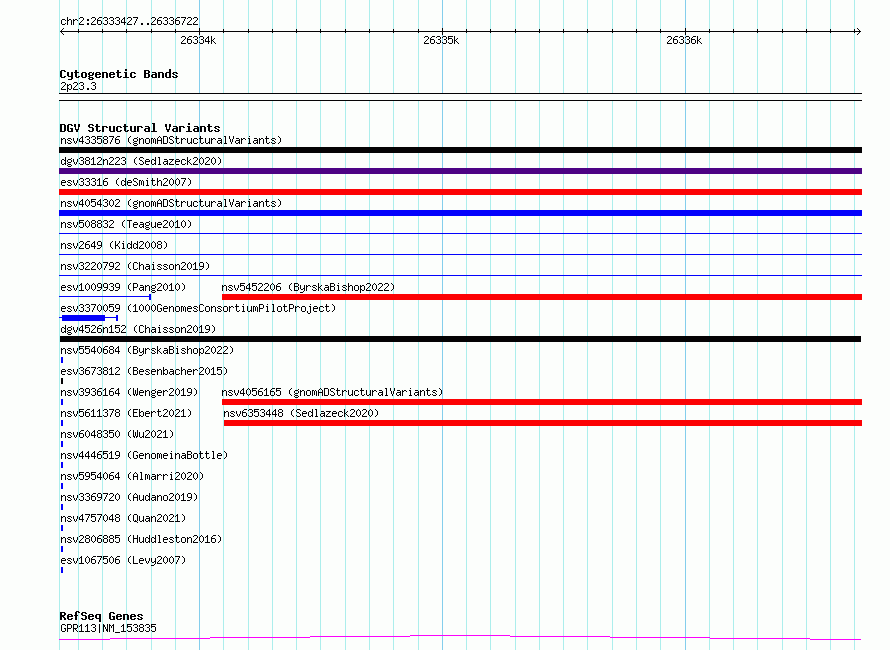Screen dimensions: 890x650
Task: Click the black dgv4526n152 variant bar
Action: point(460,339)
